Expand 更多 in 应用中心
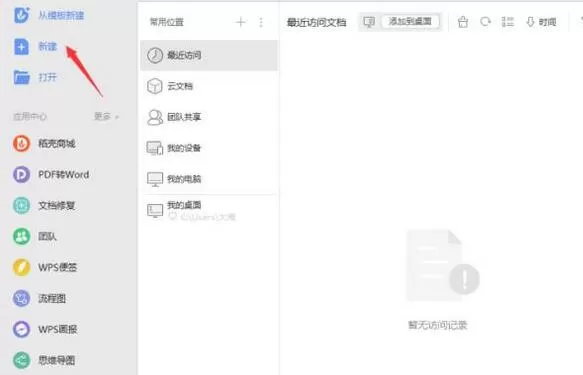This screenshot has width=583, height=375. [x=106, y=117]
